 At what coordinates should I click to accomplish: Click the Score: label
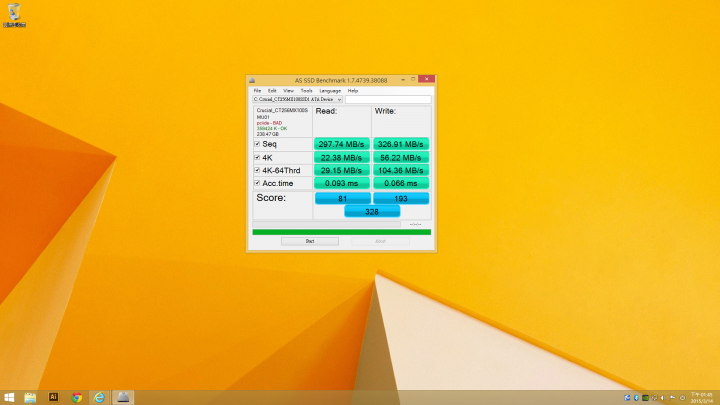coord(271,198)
